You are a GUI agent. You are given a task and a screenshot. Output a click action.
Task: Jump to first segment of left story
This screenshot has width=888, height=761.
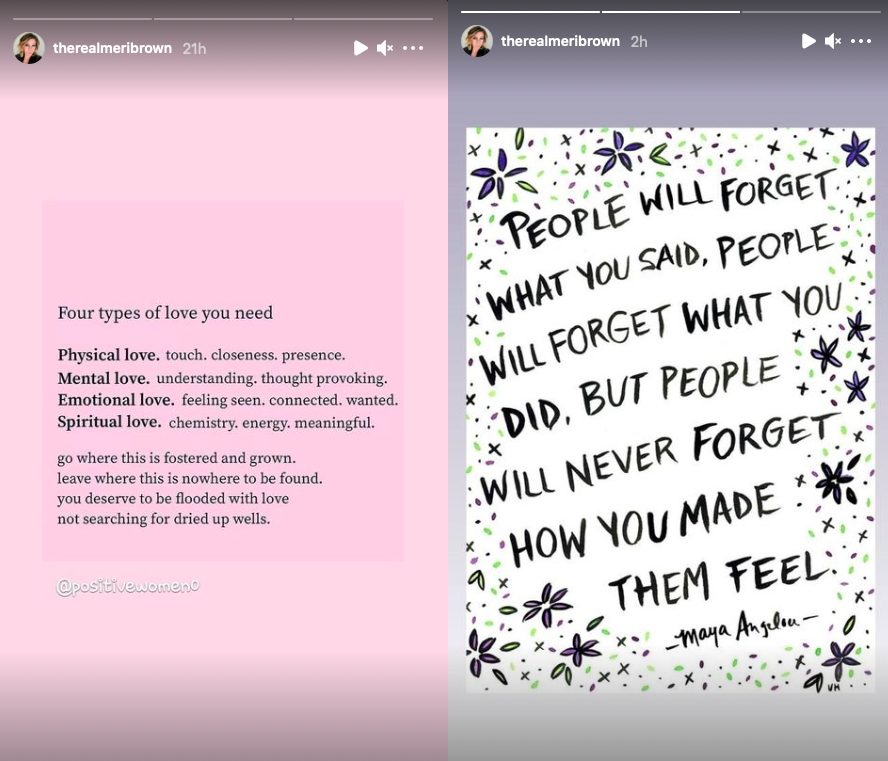82,19
